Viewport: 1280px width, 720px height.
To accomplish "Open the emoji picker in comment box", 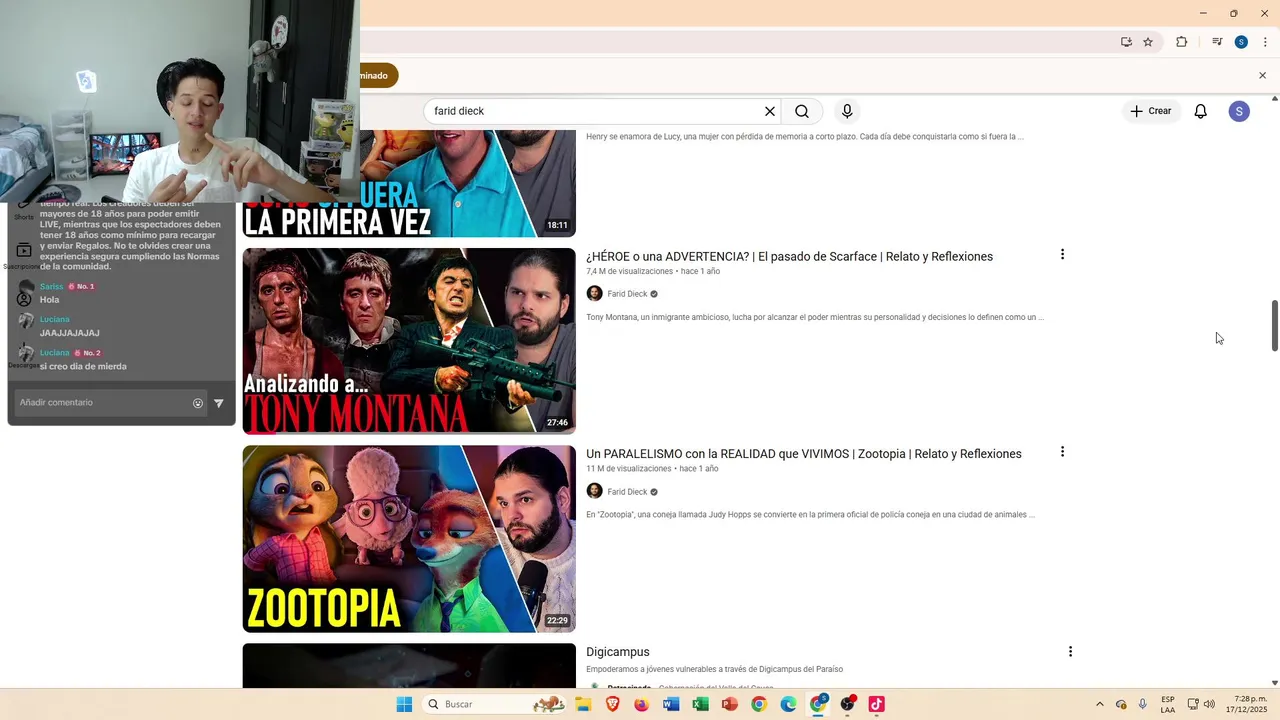I will 198,403.
